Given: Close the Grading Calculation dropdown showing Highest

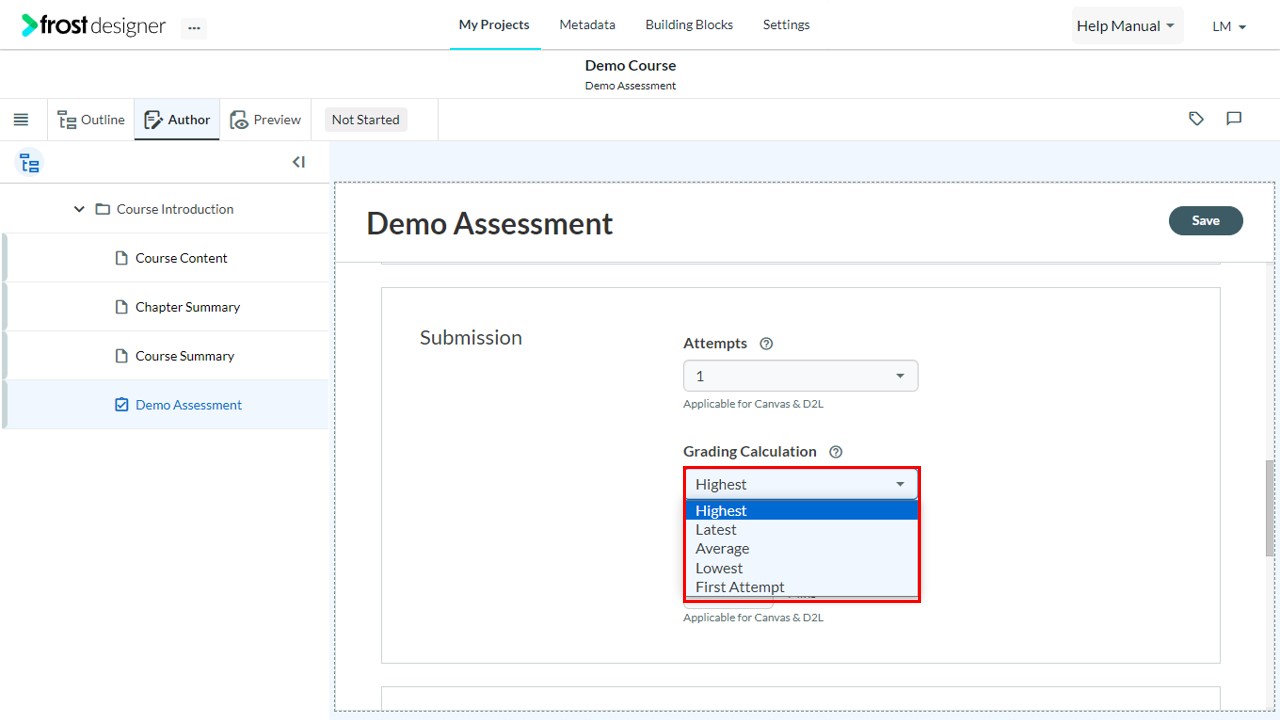Looking at the screenshot, I should (x=800, y=484).
